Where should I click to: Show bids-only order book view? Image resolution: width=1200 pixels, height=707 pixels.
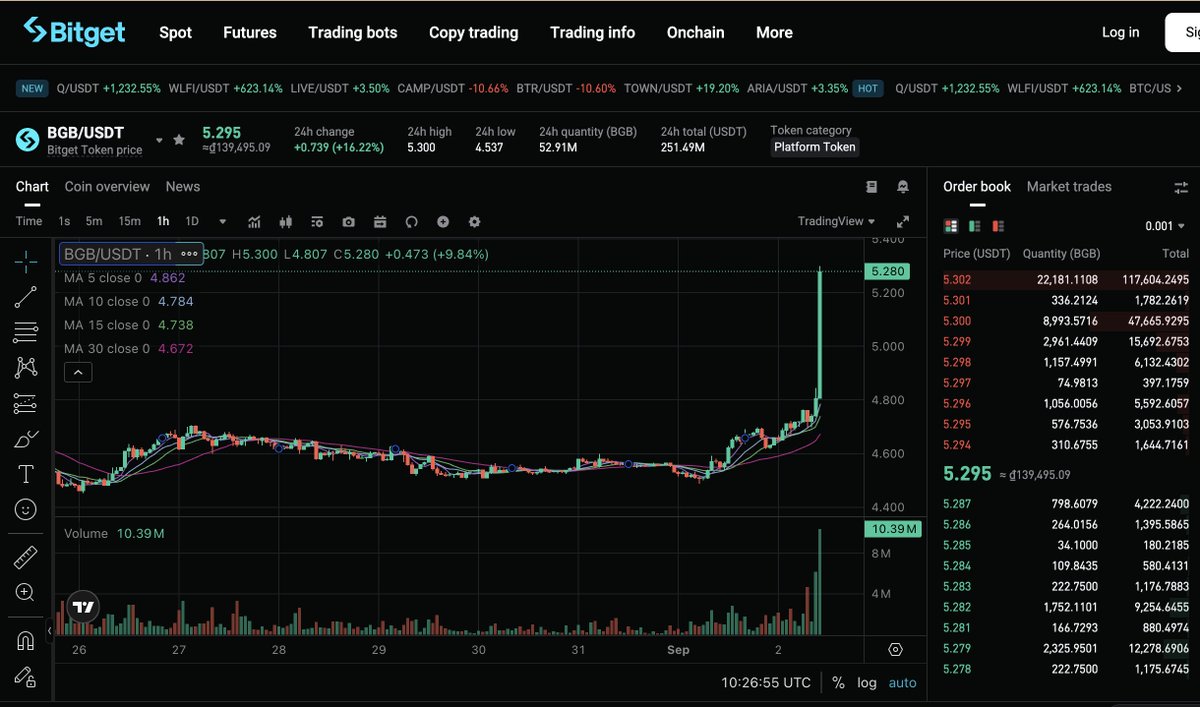coord(975,226)
